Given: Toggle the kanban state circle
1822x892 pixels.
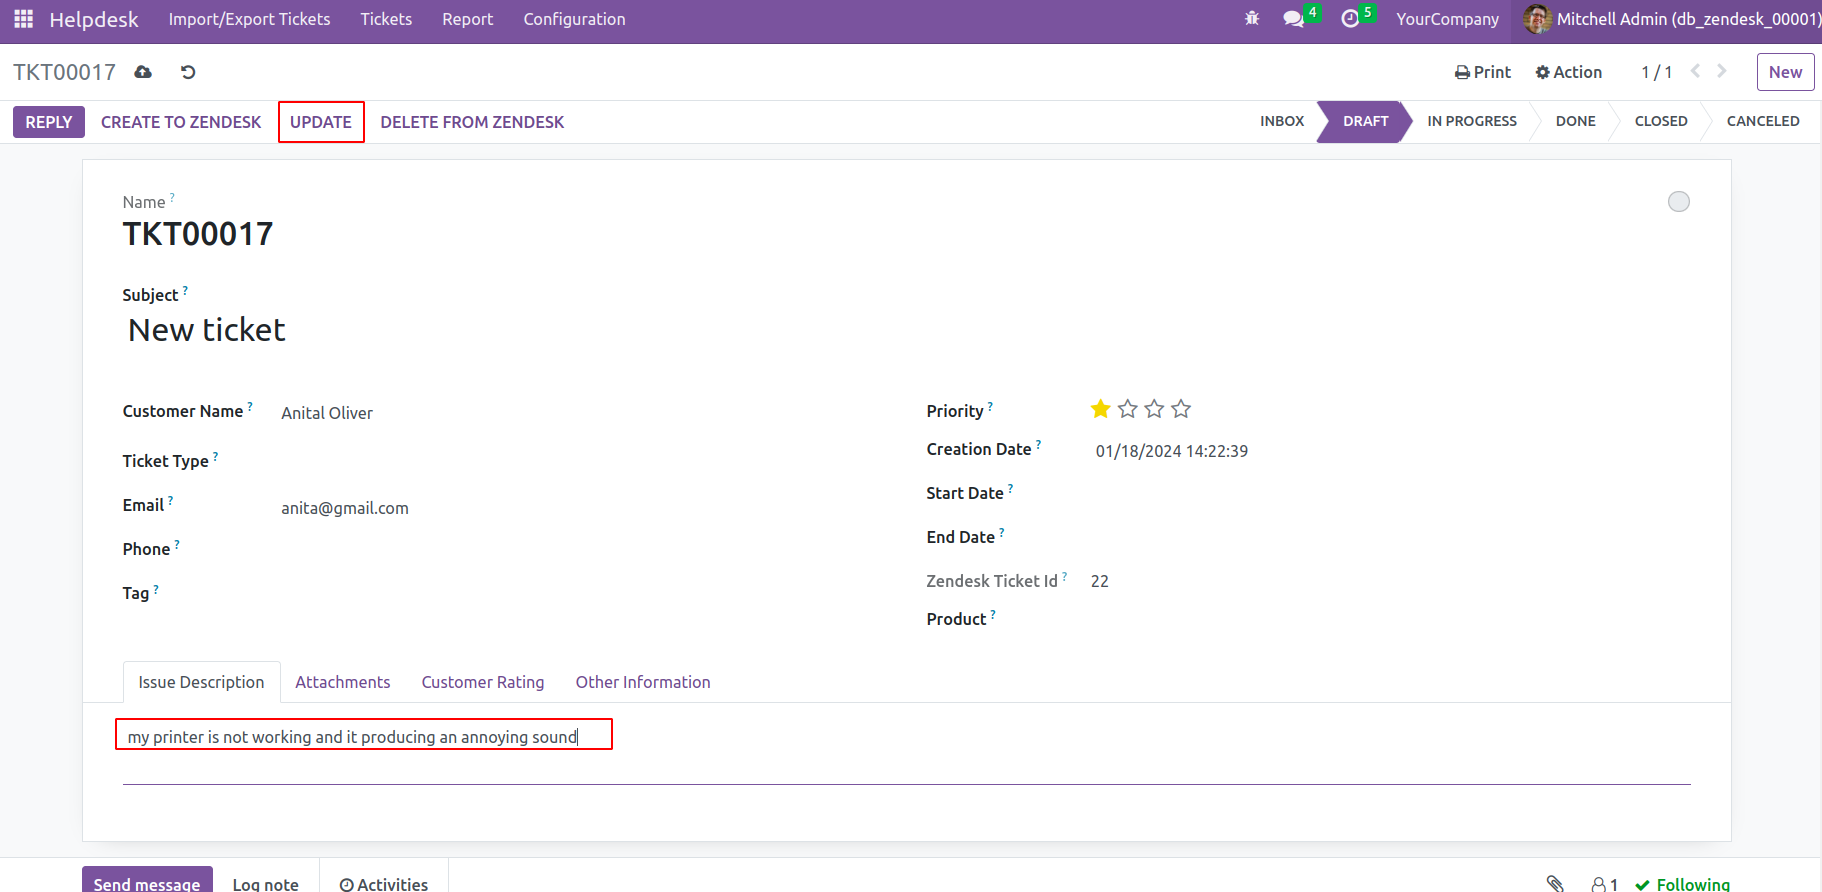Looking at the screenshot, I should [x=1679, y=202].
